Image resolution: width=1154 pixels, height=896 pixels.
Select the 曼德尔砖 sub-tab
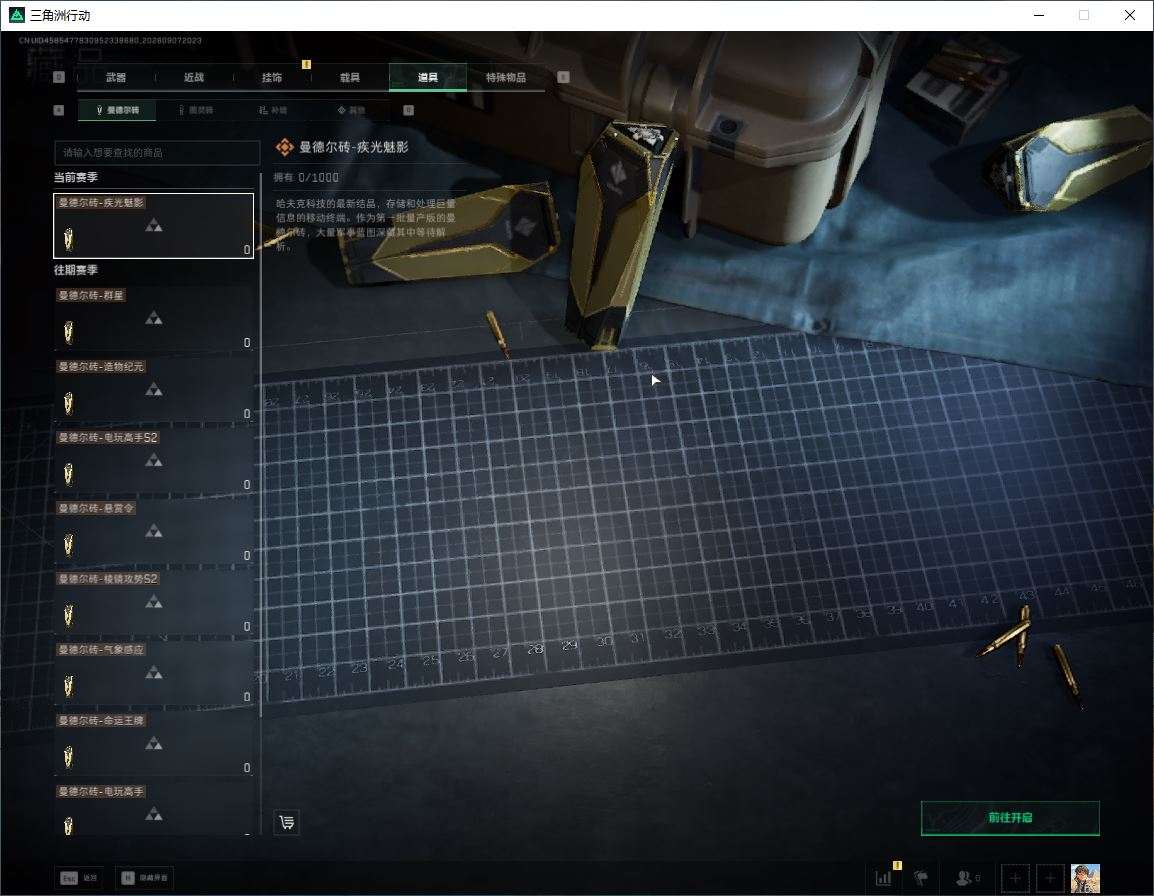point(117,110)
